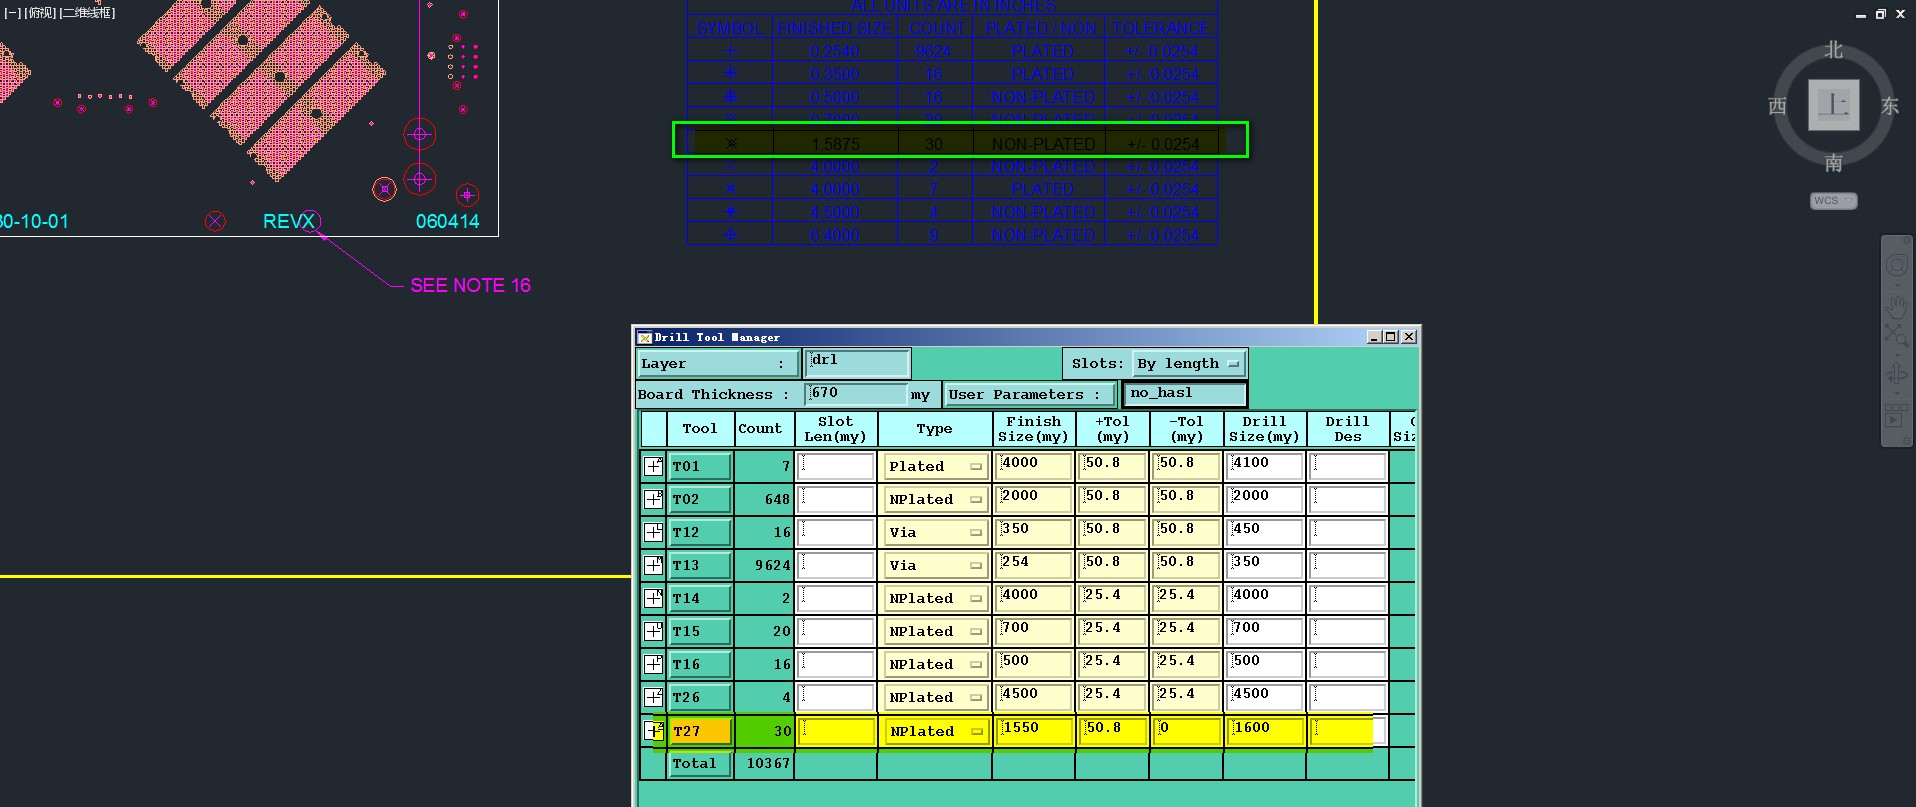Open the Slots By length dropdown

(1189, 364)
